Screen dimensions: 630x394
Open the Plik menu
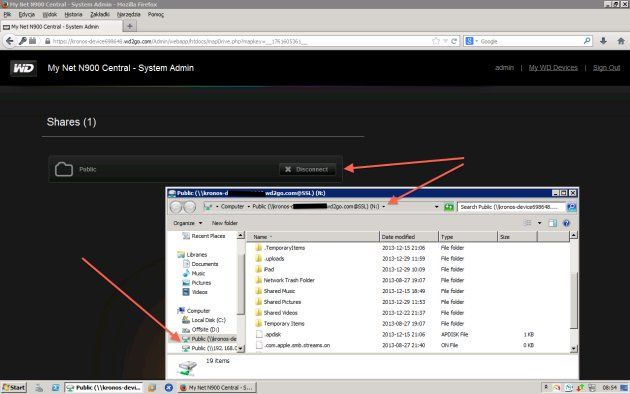click(7, 14)
